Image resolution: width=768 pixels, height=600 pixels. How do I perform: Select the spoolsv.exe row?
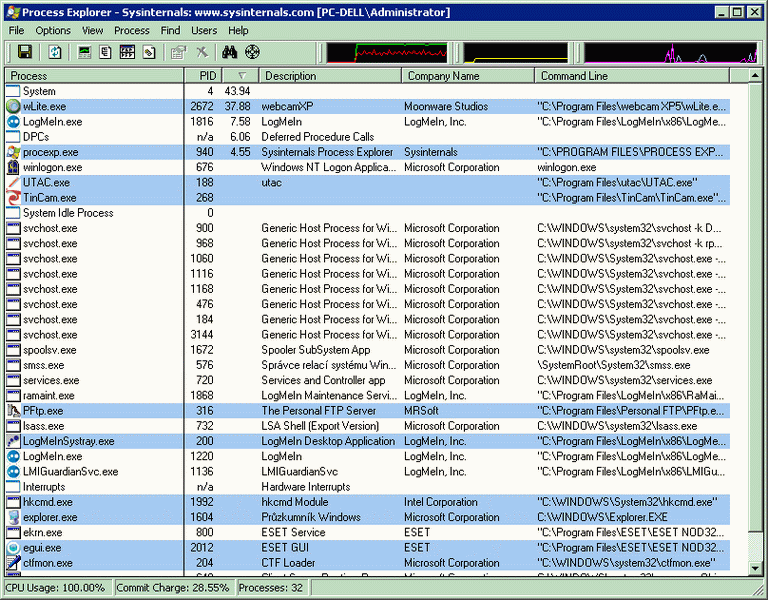coord(368,350)
